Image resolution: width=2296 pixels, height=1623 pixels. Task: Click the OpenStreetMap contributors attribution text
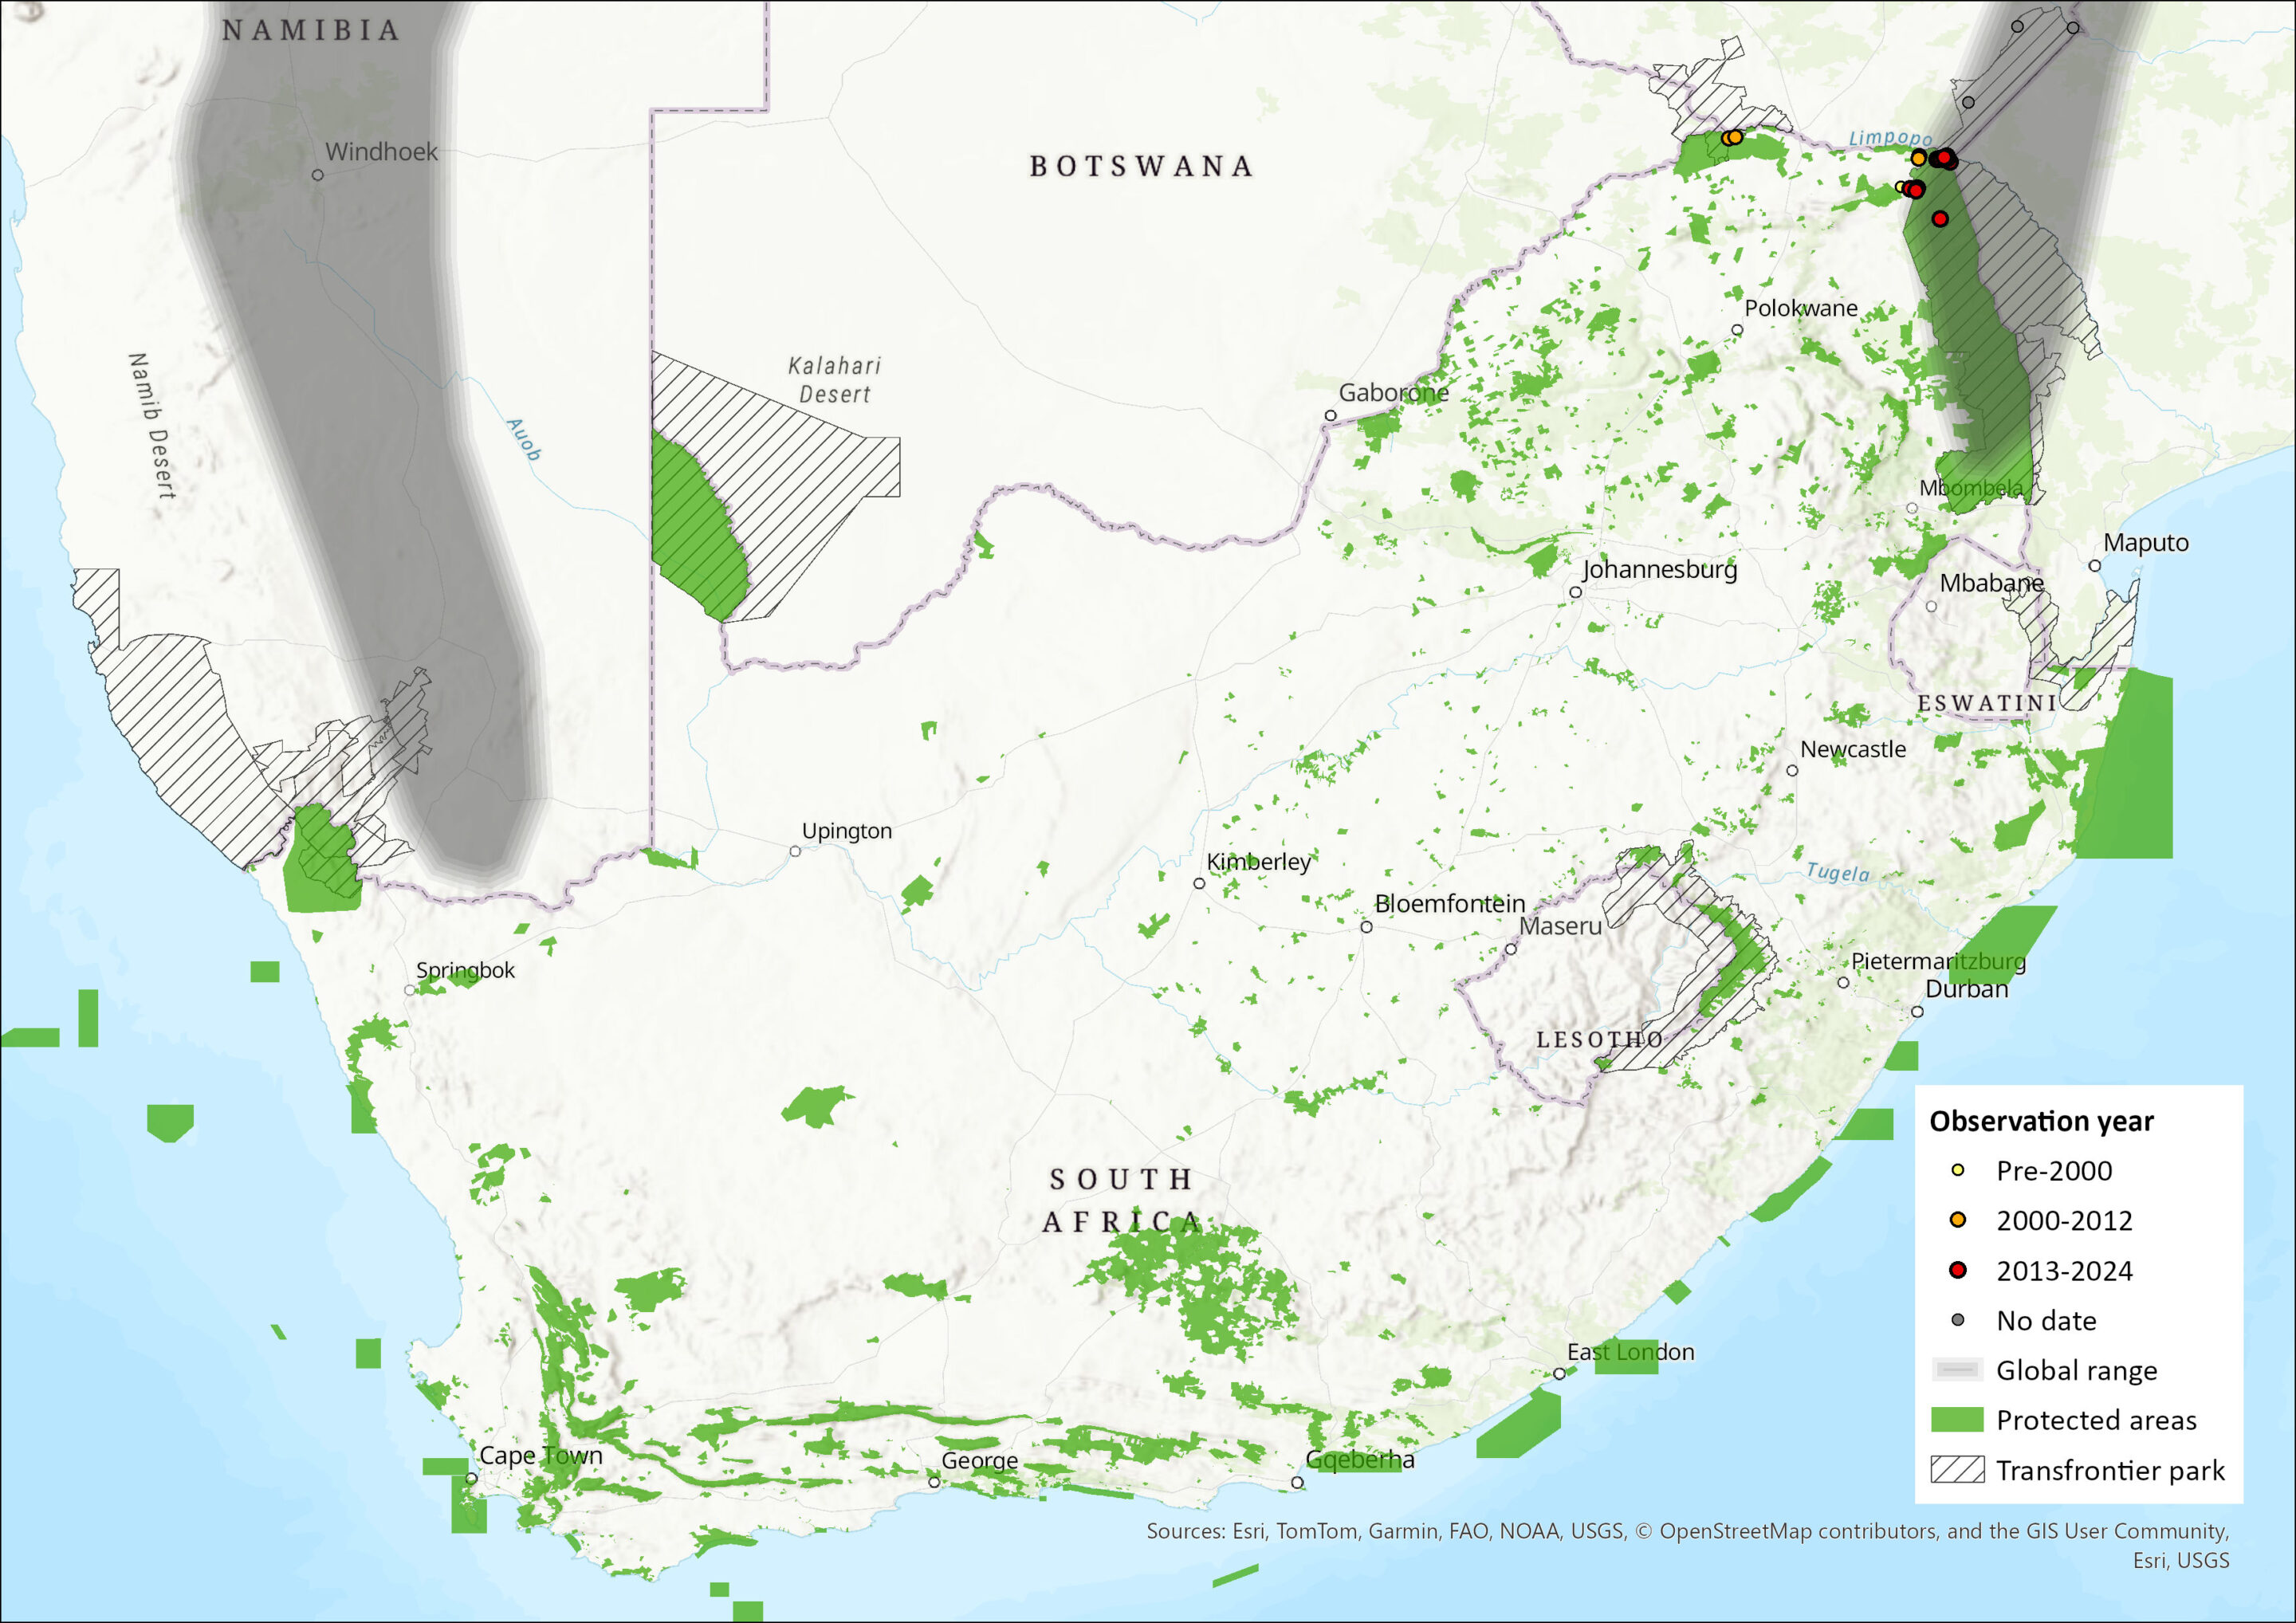(x=1799, y=1531)
